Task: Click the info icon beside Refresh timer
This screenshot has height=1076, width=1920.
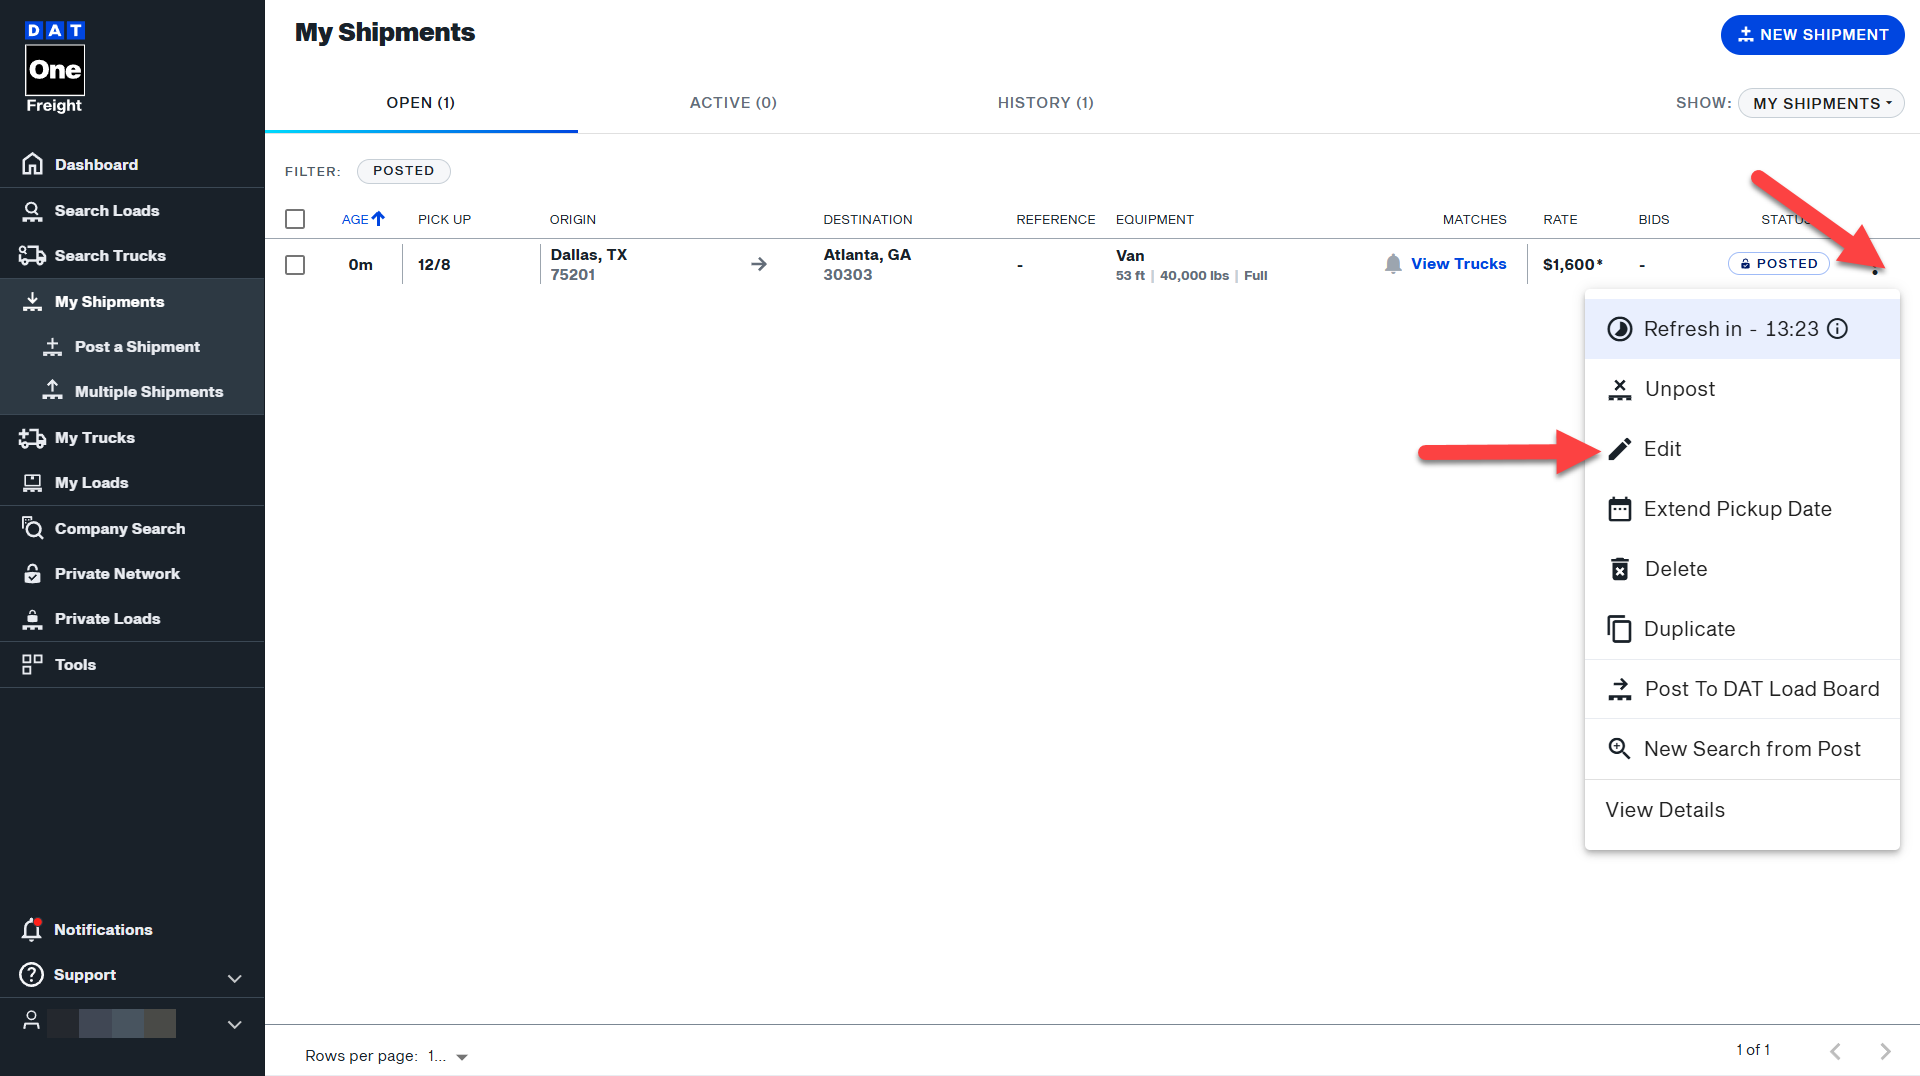Action: pyautogui.click(x=1837, y=329)
